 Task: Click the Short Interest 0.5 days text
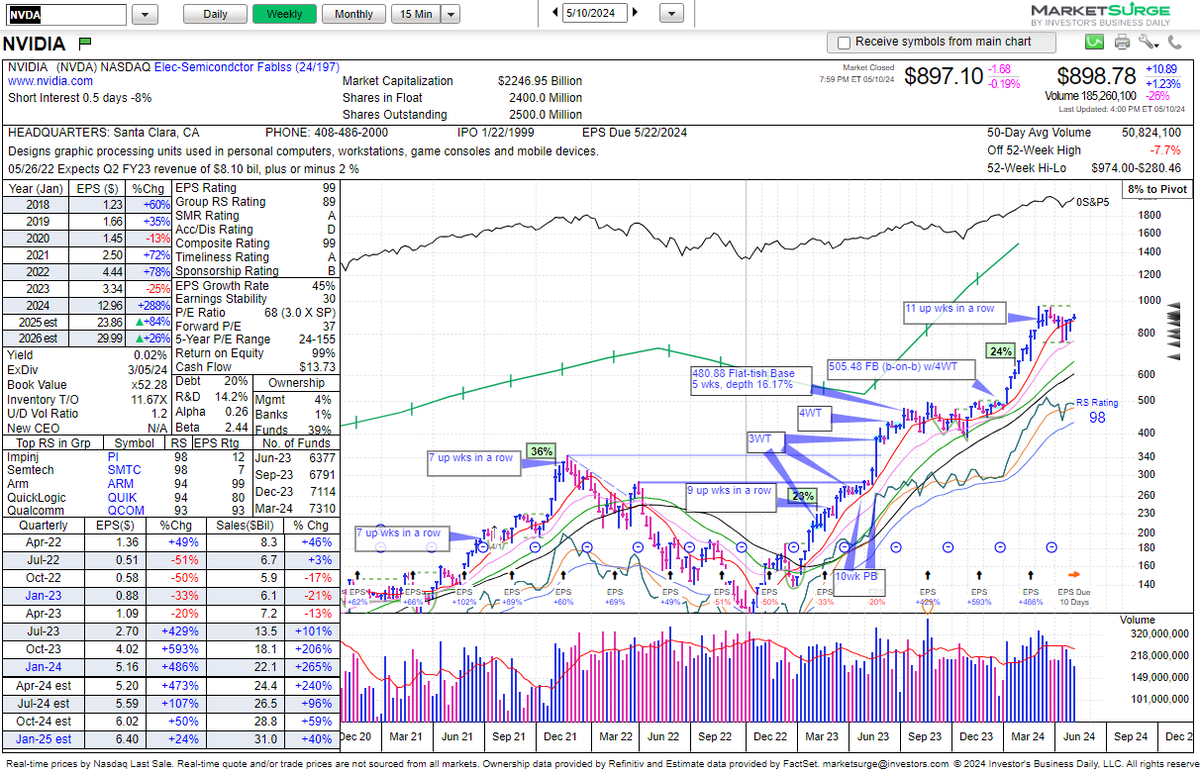pyautogui.click(x=80, y=98)
